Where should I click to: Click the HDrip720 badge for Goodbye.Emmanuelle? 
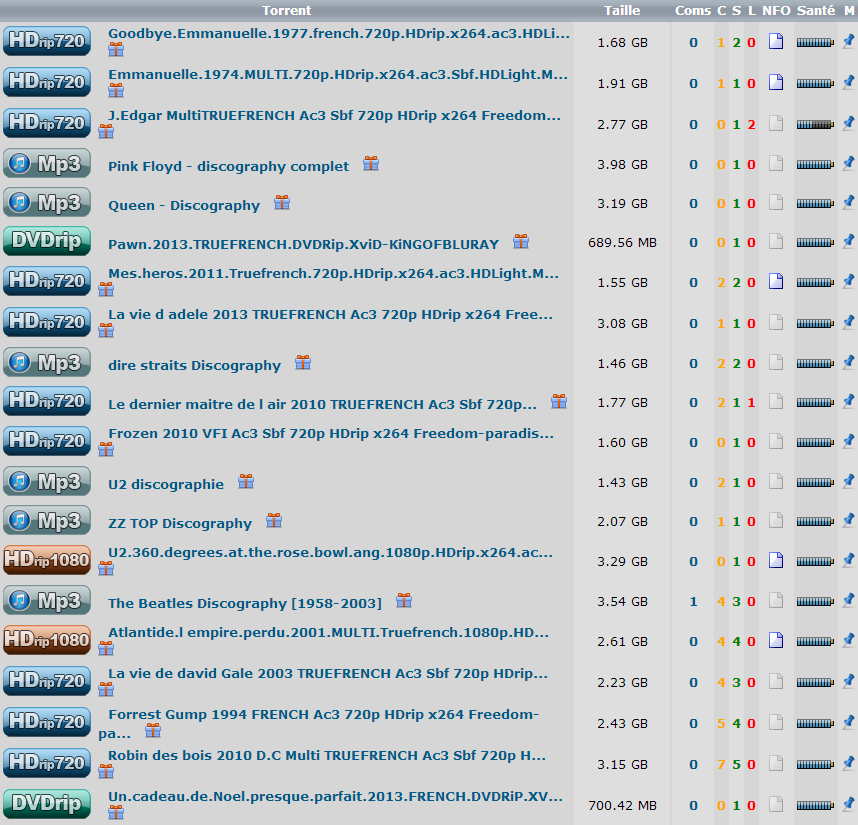coord(47,41)
